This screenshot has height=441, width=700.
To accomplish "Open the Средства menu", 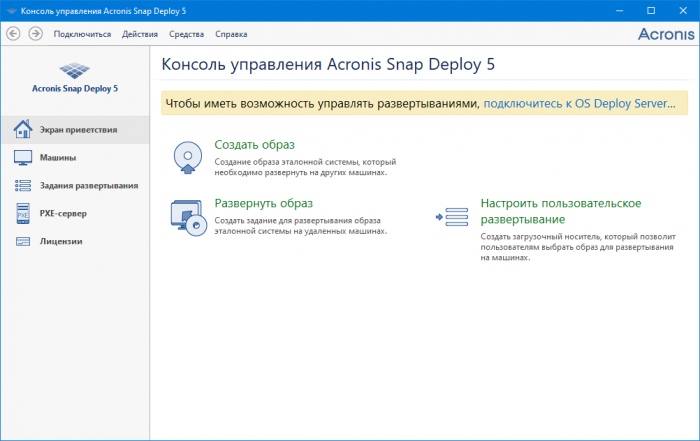I will click(x=186, y=34).
